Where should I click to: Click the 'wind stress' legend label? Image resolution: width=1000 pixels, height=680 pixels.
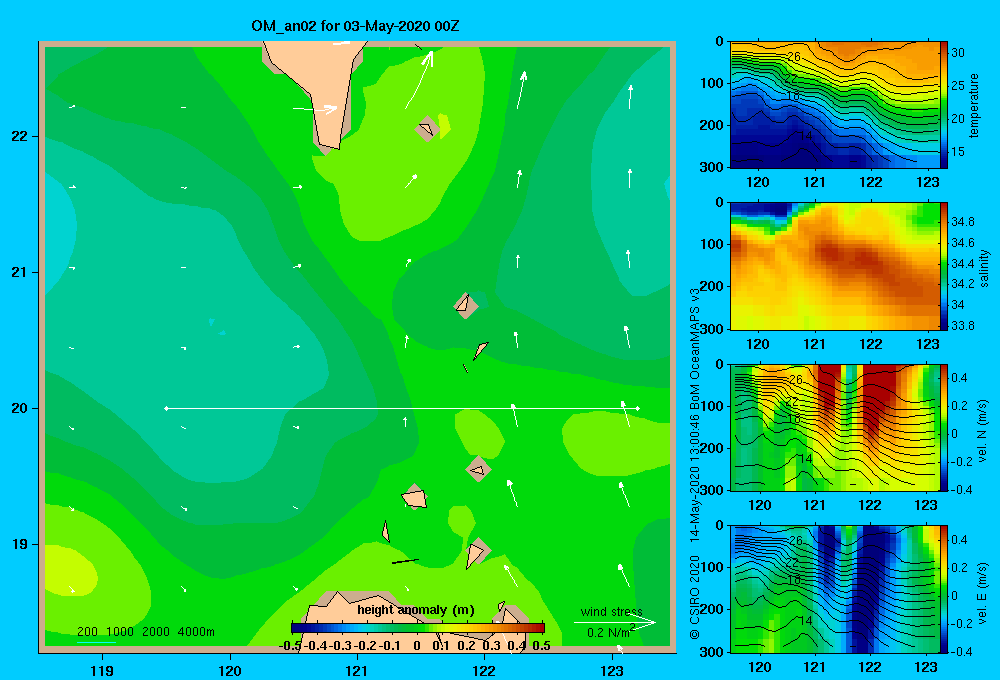[x=612, y=611]
